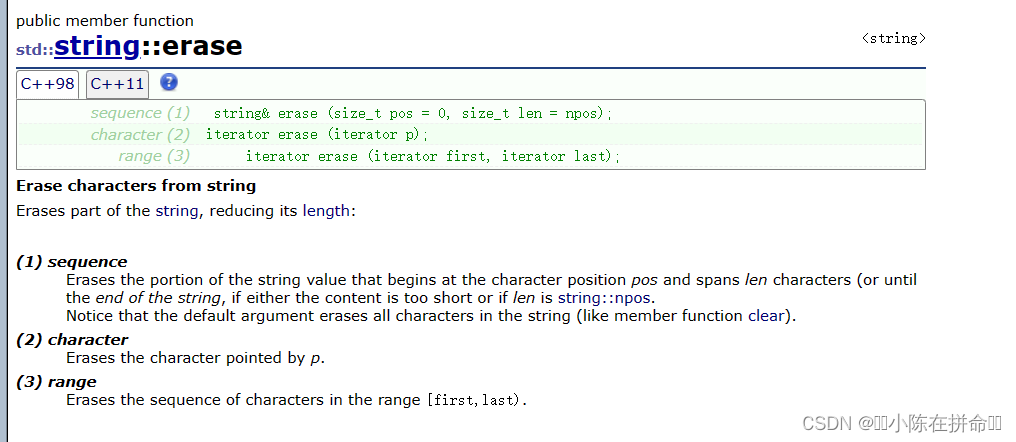Click the "(3) range" section heading
Screen dimensions: 1016x442
[56, 381]
